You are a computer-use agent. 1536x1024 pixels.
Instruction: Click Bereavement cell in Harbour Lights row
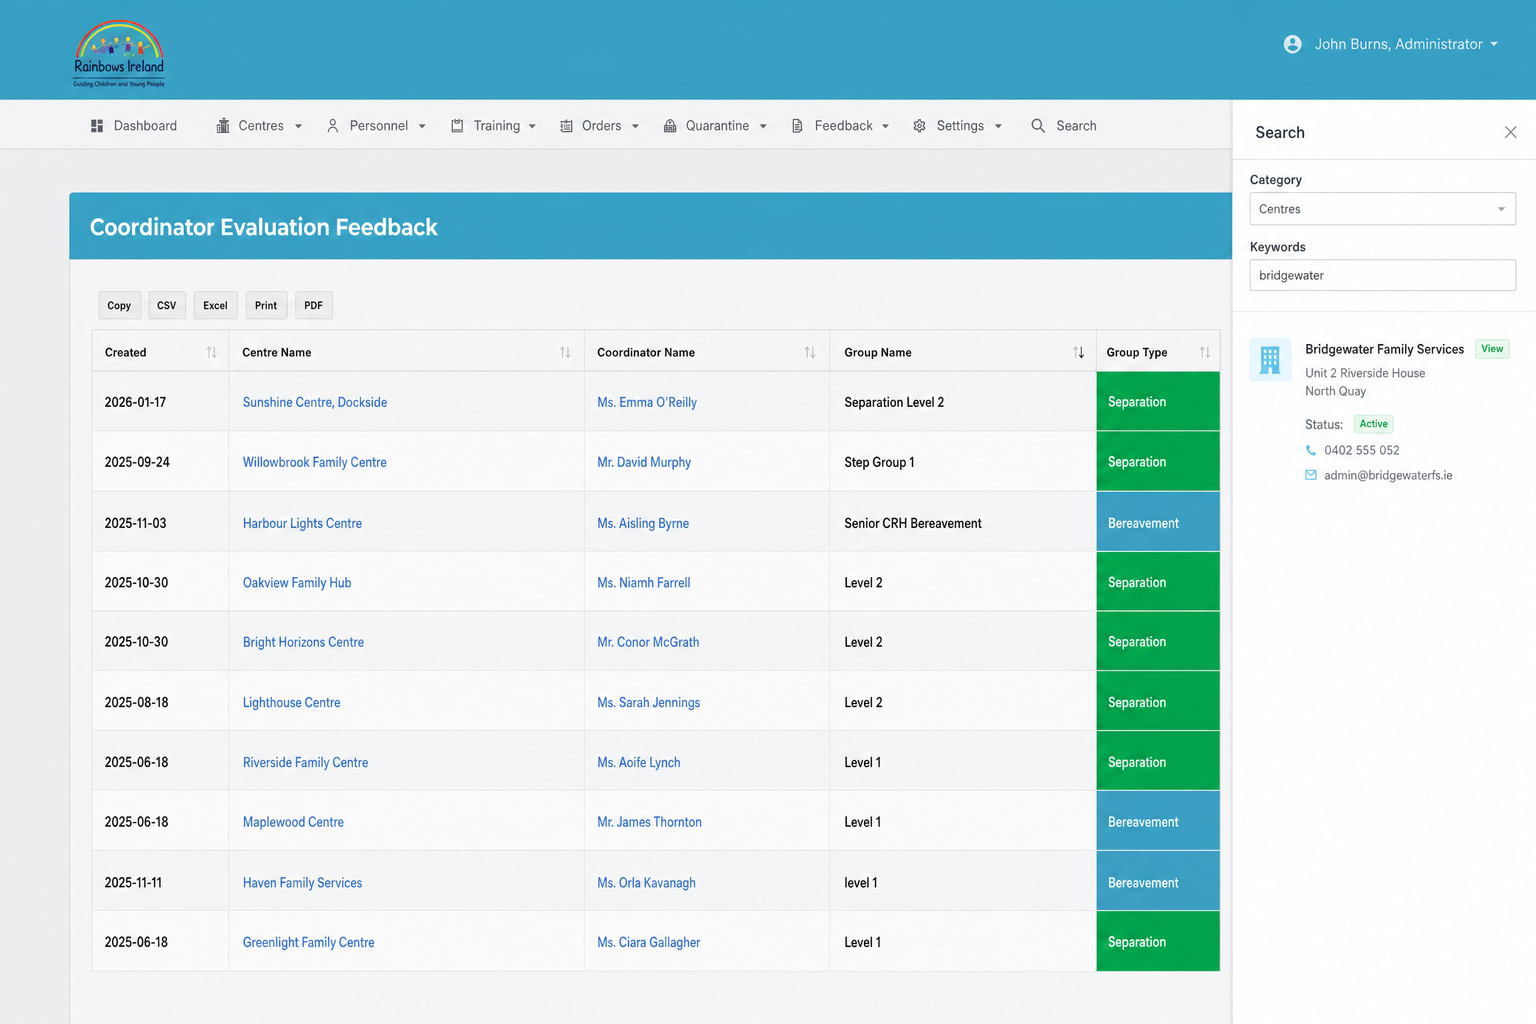tap(1158, 522)
